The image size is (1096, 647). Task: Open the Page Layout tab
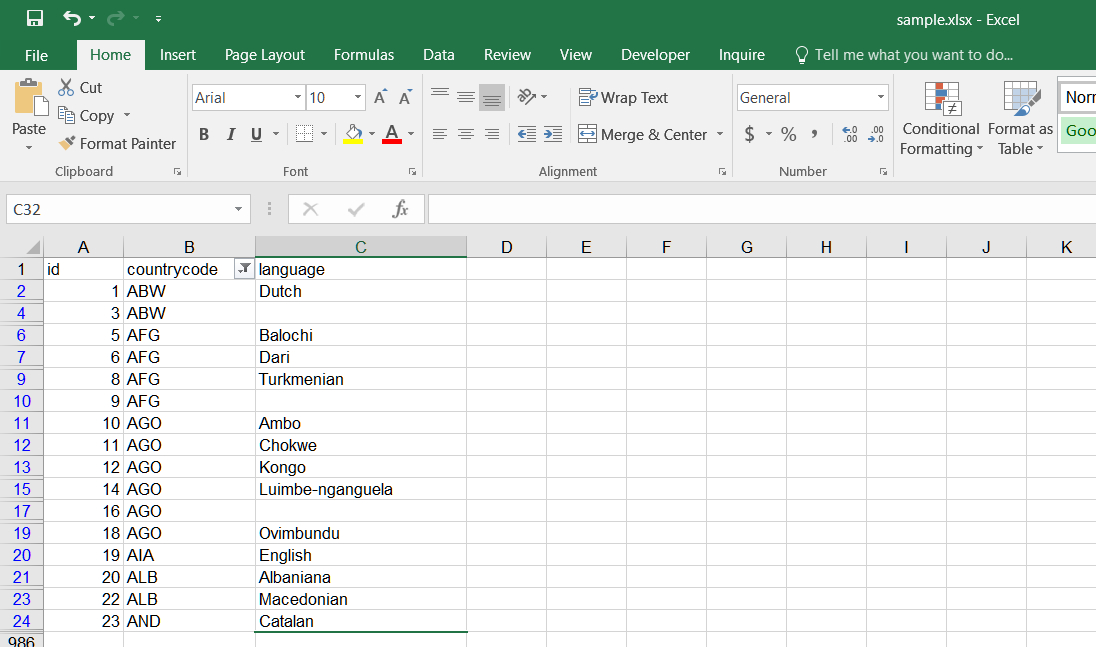click(265, 55)
